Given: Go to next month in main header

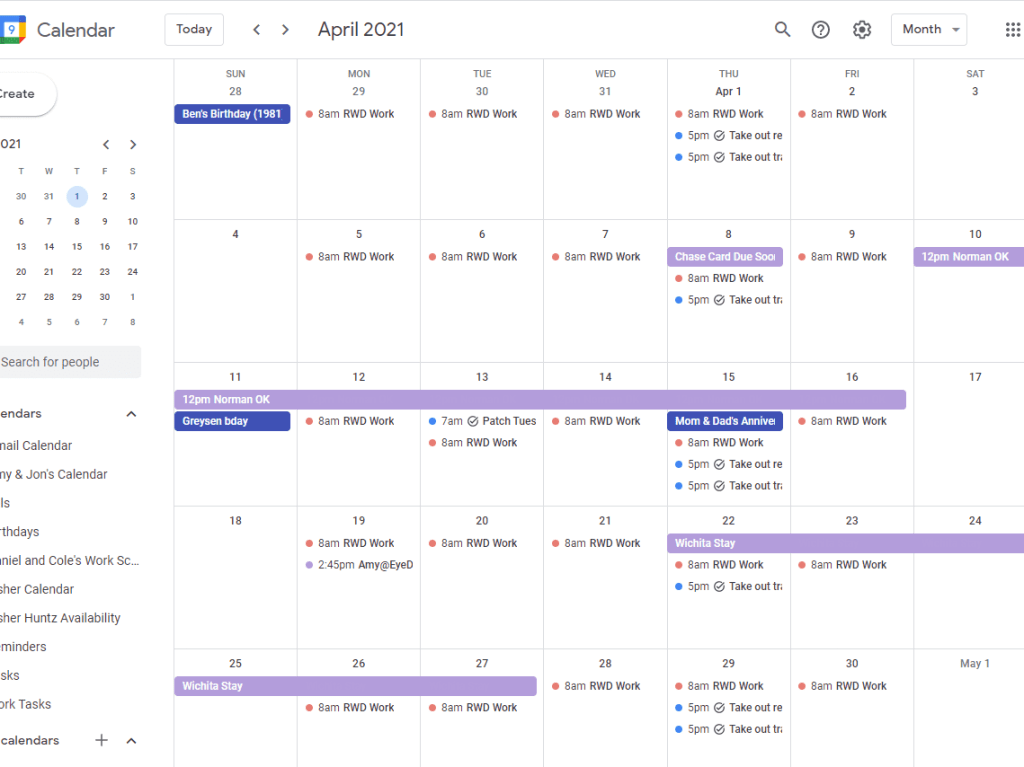Looking at the screenshot, I should point(285,30).
